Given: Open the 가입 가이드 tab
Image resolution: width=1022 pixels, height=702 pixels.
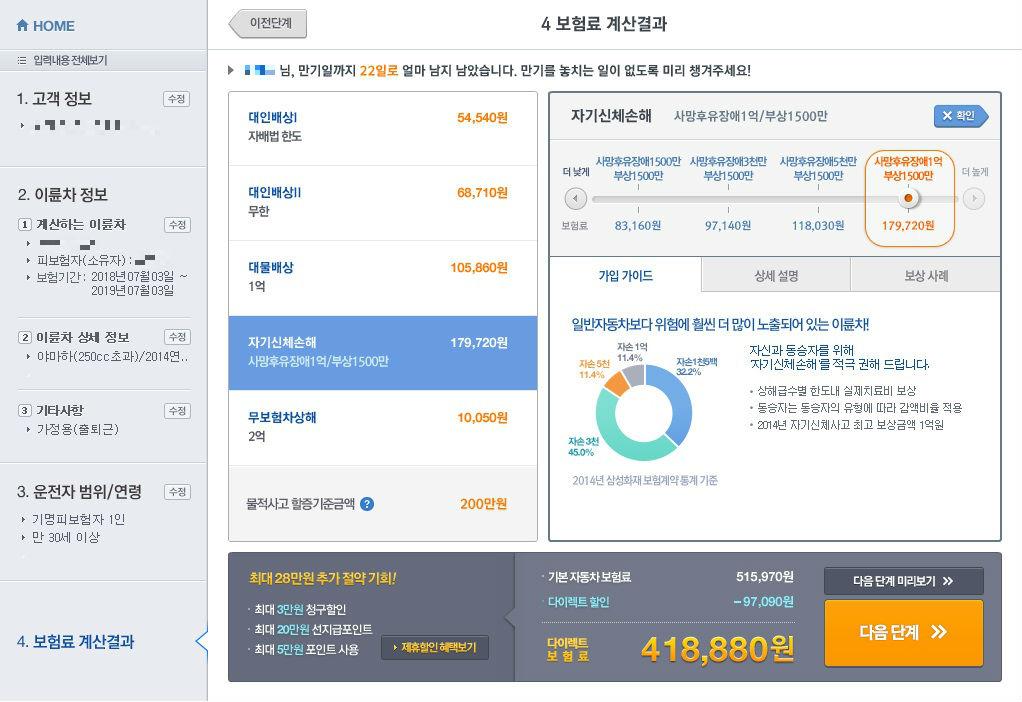Looking at the screenshot, I should coord(625,275).
